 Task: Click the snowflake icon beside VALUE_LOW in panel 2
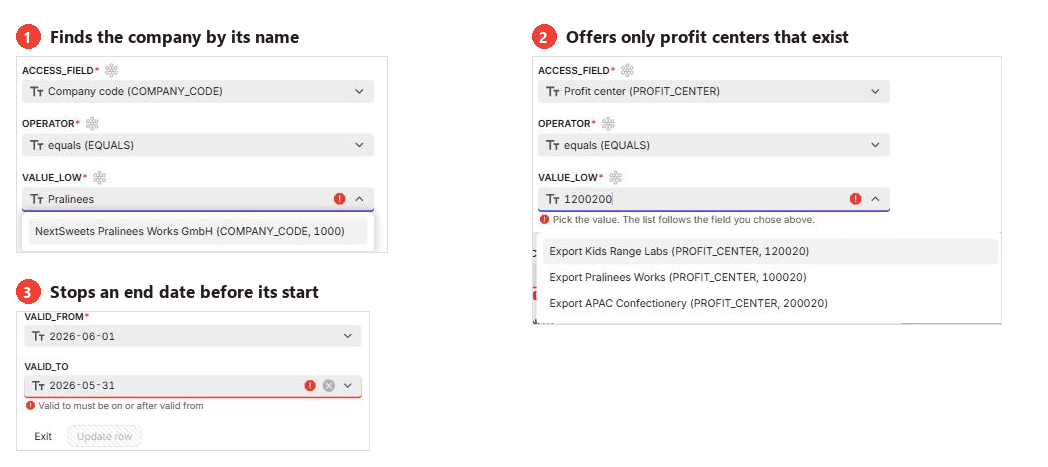pyautogui.click(x=616, y=177)
